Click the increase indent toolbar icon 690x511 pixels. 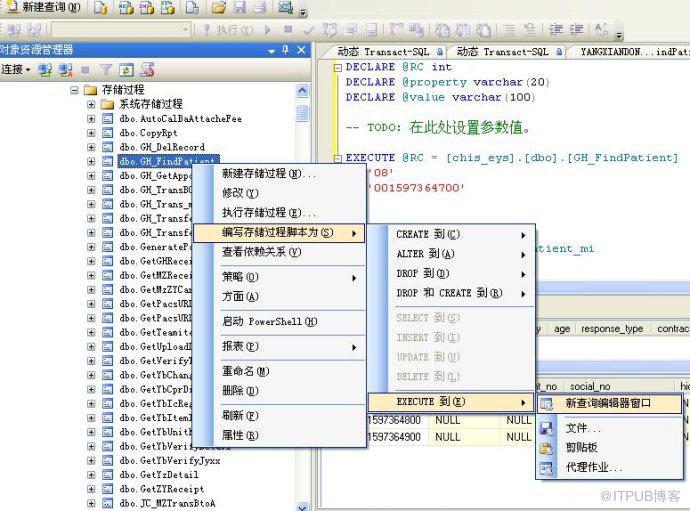(x=576, y=30)
